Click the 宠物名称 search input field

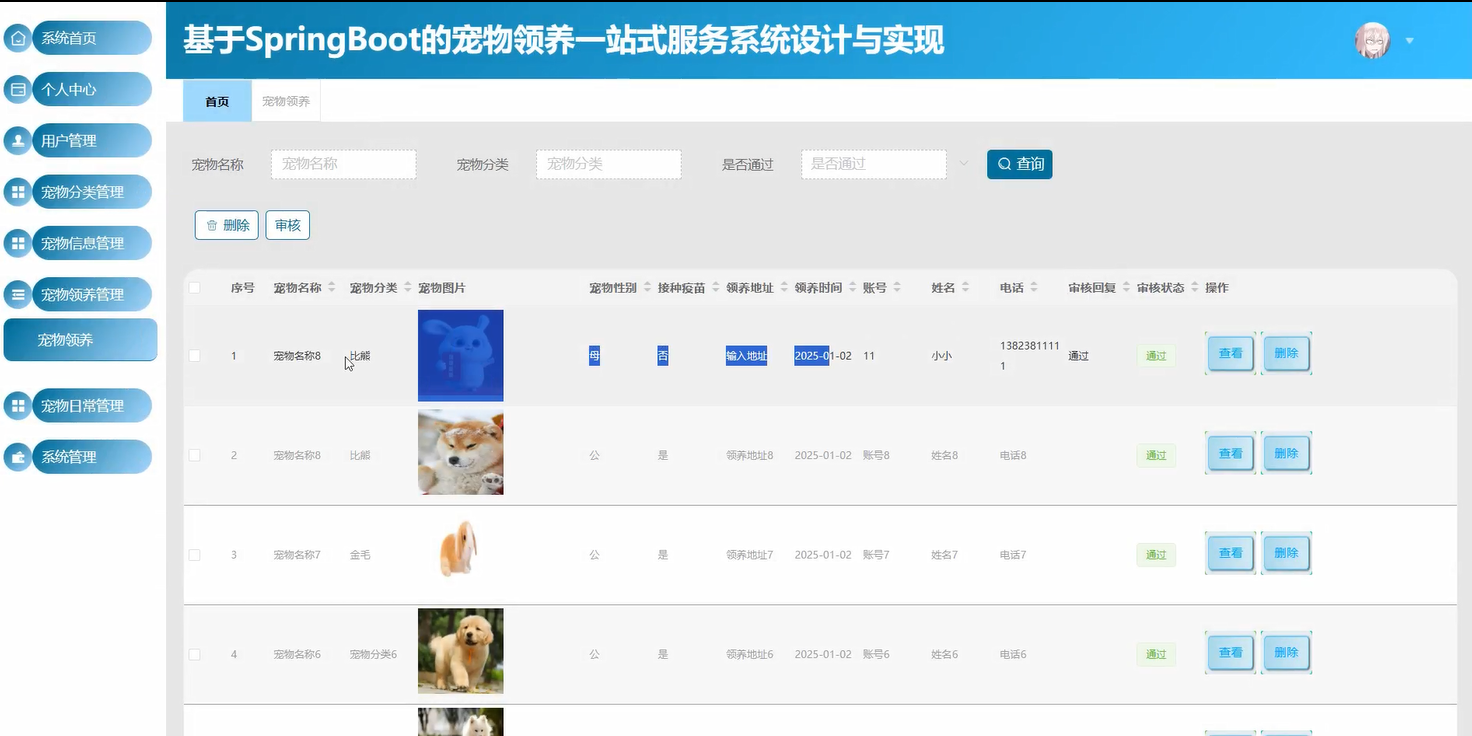pyautogui.click(x=343, y=164)
